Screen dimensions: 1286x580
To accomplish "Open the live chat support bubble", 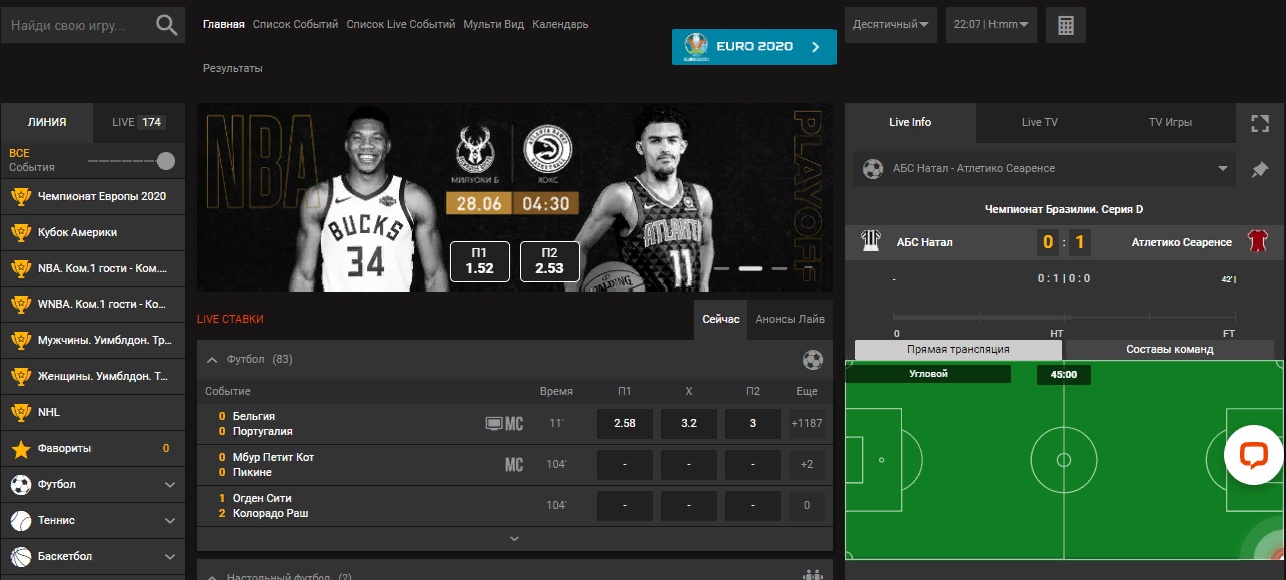I will pos(1253,456).
